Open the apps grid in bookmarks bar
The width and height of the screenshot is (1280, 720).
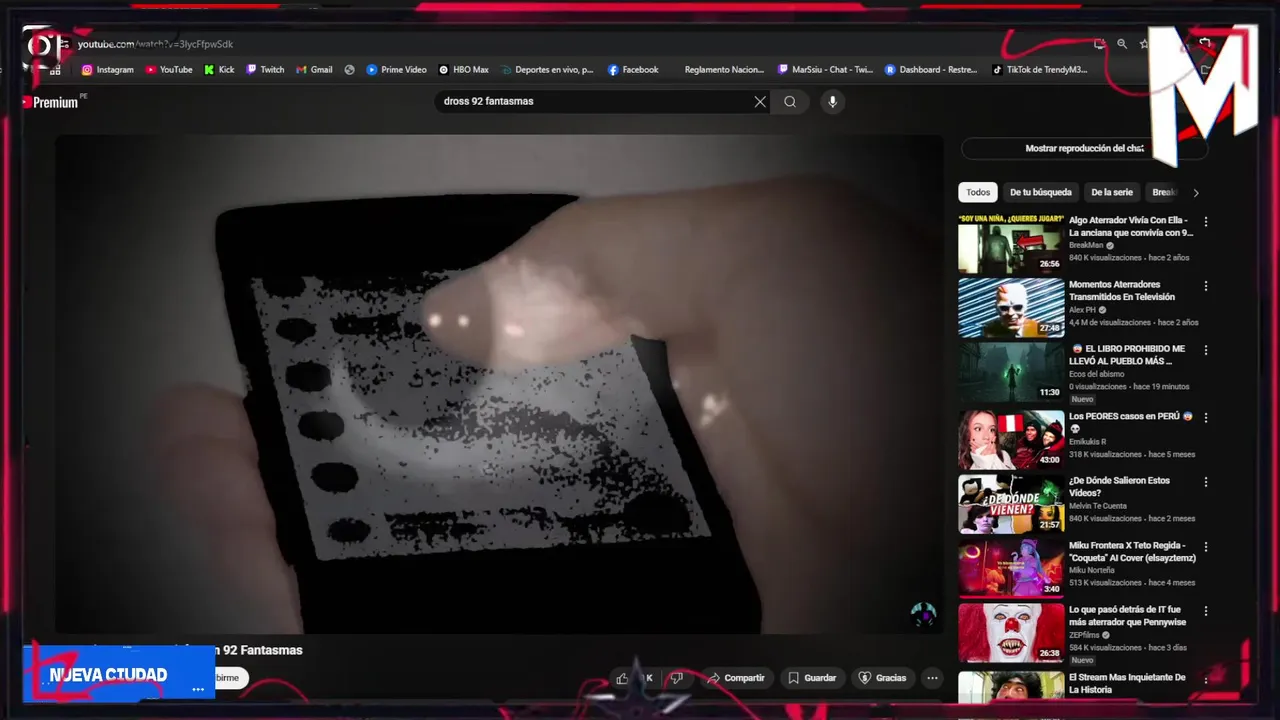(x=55, y=70)
